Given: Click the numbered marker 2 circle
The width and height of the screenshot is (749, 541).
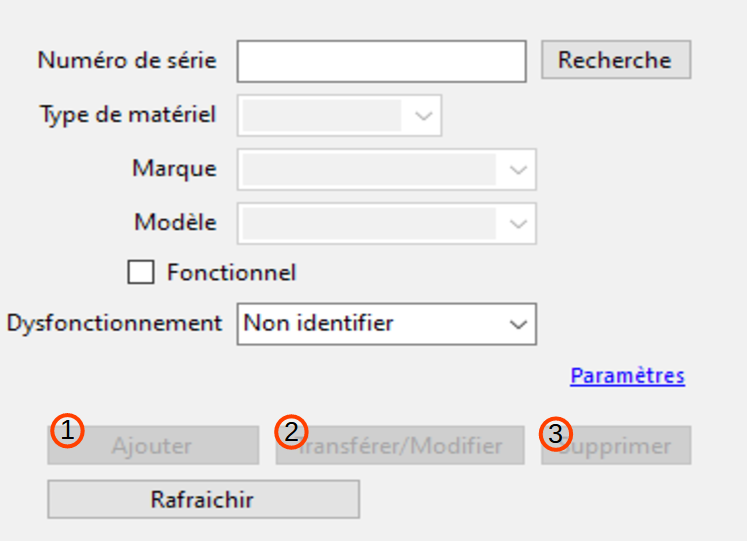Looking at the screenshot, I should pyautogui.click(x=291, y=432).
